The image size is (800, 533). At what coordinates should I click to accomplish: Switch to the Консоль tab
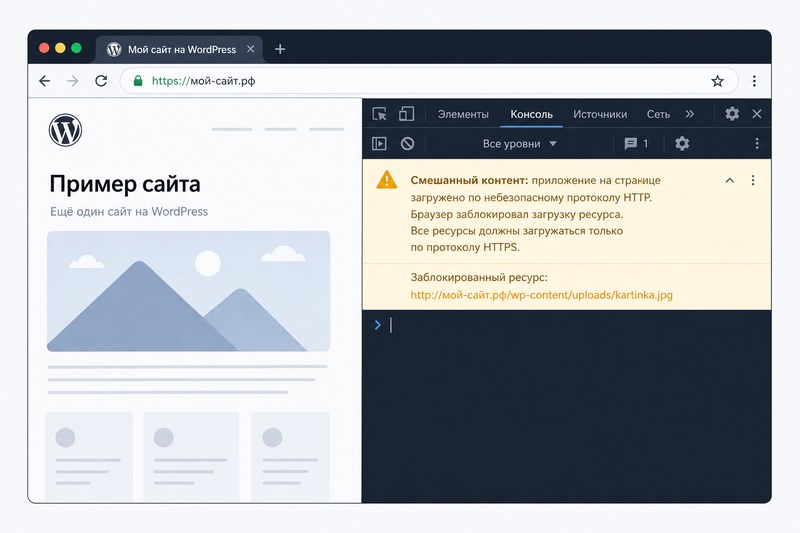(531, 114)
